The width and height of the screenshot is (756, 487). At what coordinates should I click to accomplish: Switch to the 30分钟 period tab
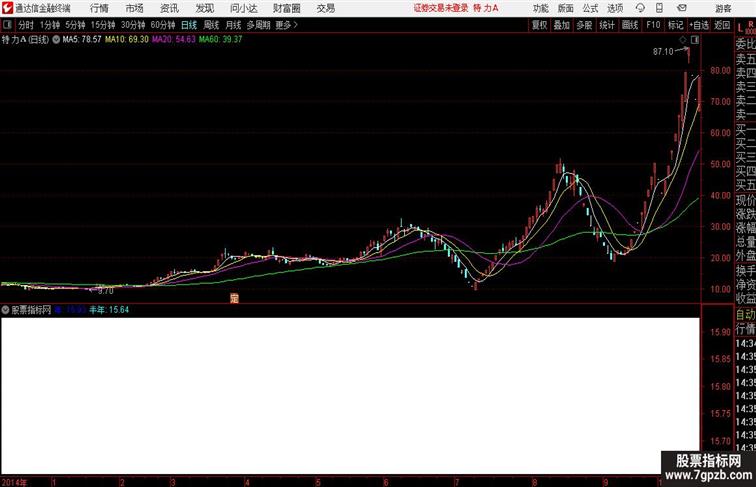coord(133,25)
